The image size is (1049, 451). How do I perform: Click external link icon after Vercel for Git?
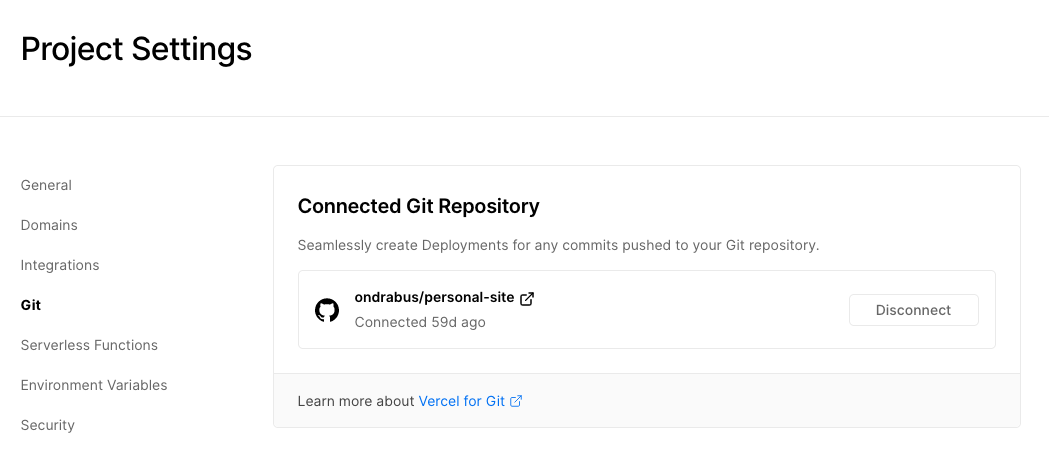tap(516, 401)
